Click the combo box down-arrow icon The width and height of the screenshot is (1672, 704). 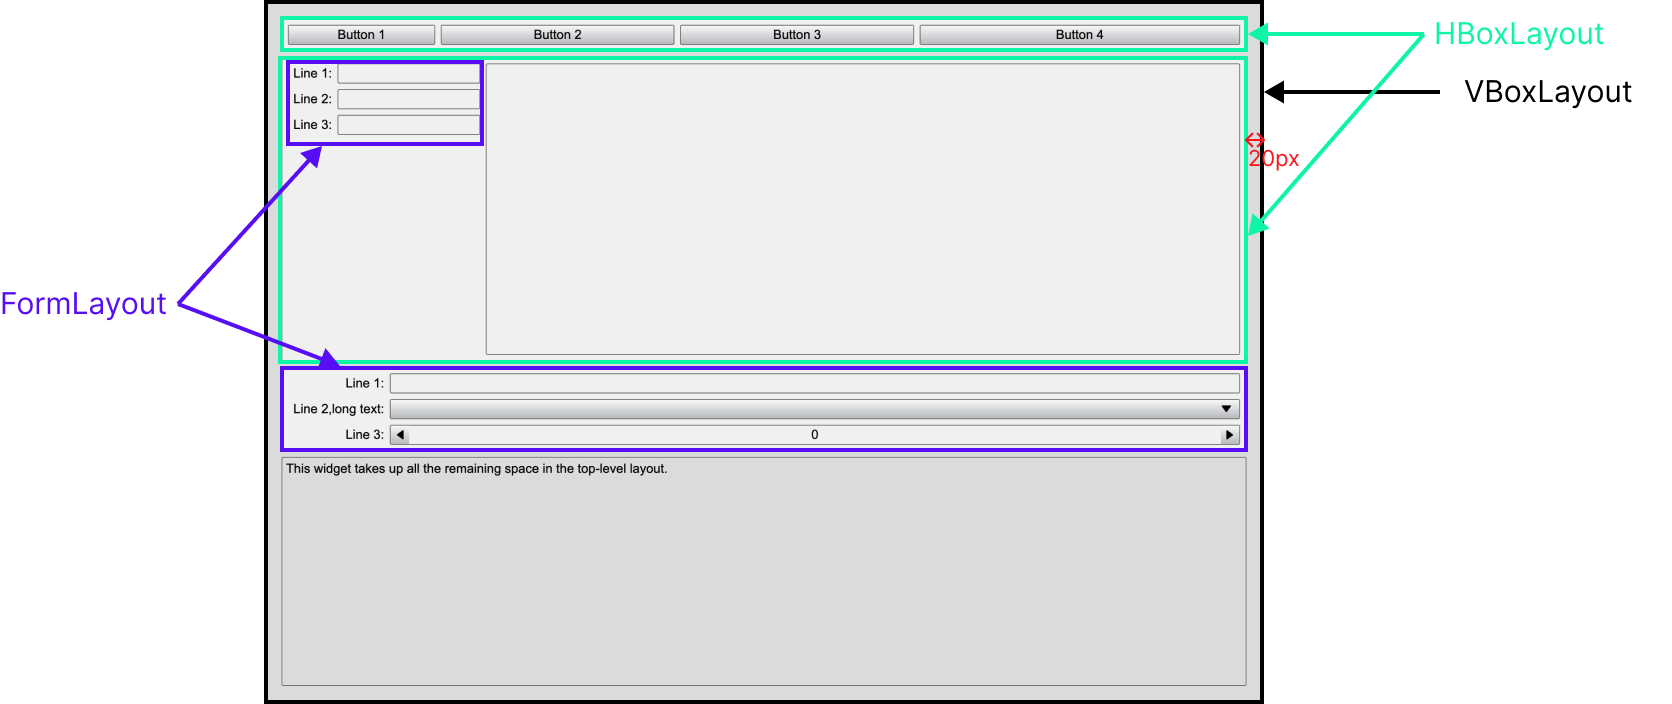click(x=1226, y=409)
